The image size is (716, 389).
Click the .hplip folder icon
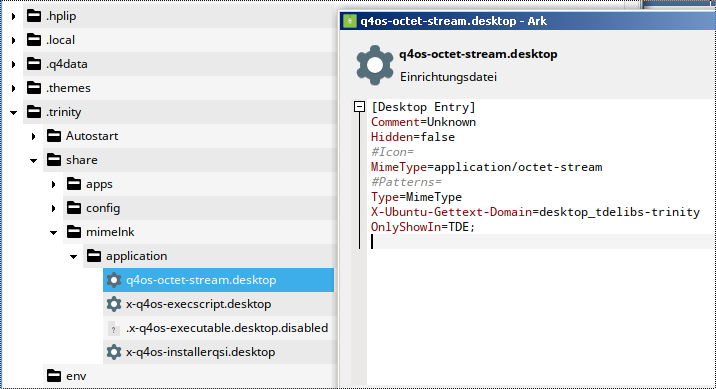[34, 16]
